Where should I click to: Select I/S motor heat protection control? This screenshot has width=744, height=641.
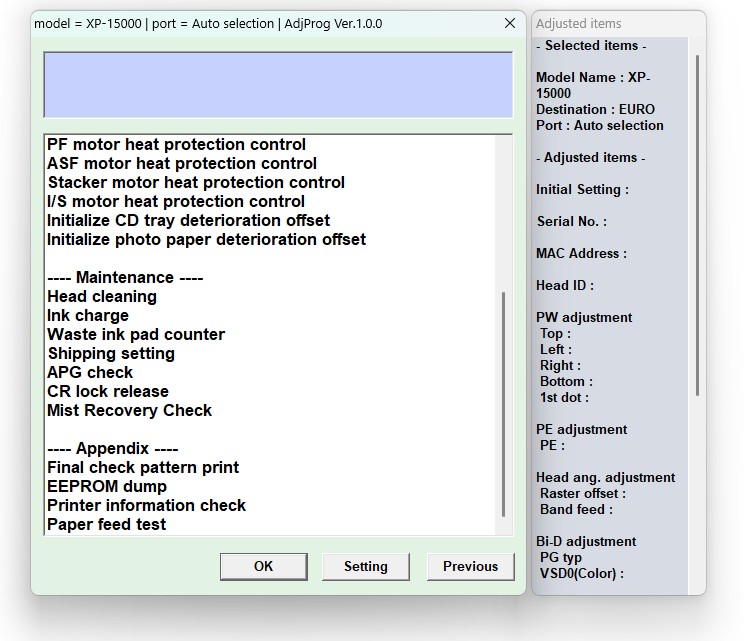pyautogui.click(x=176, y=201)
